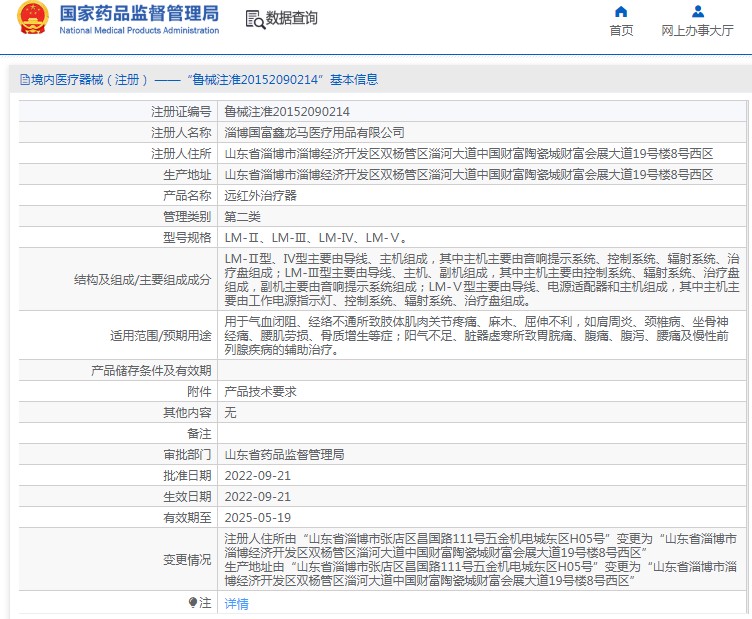The width and height of the screenshot is (752, 619).
Task: Click the 生产地址 label
Action: (x=187, y=175)
